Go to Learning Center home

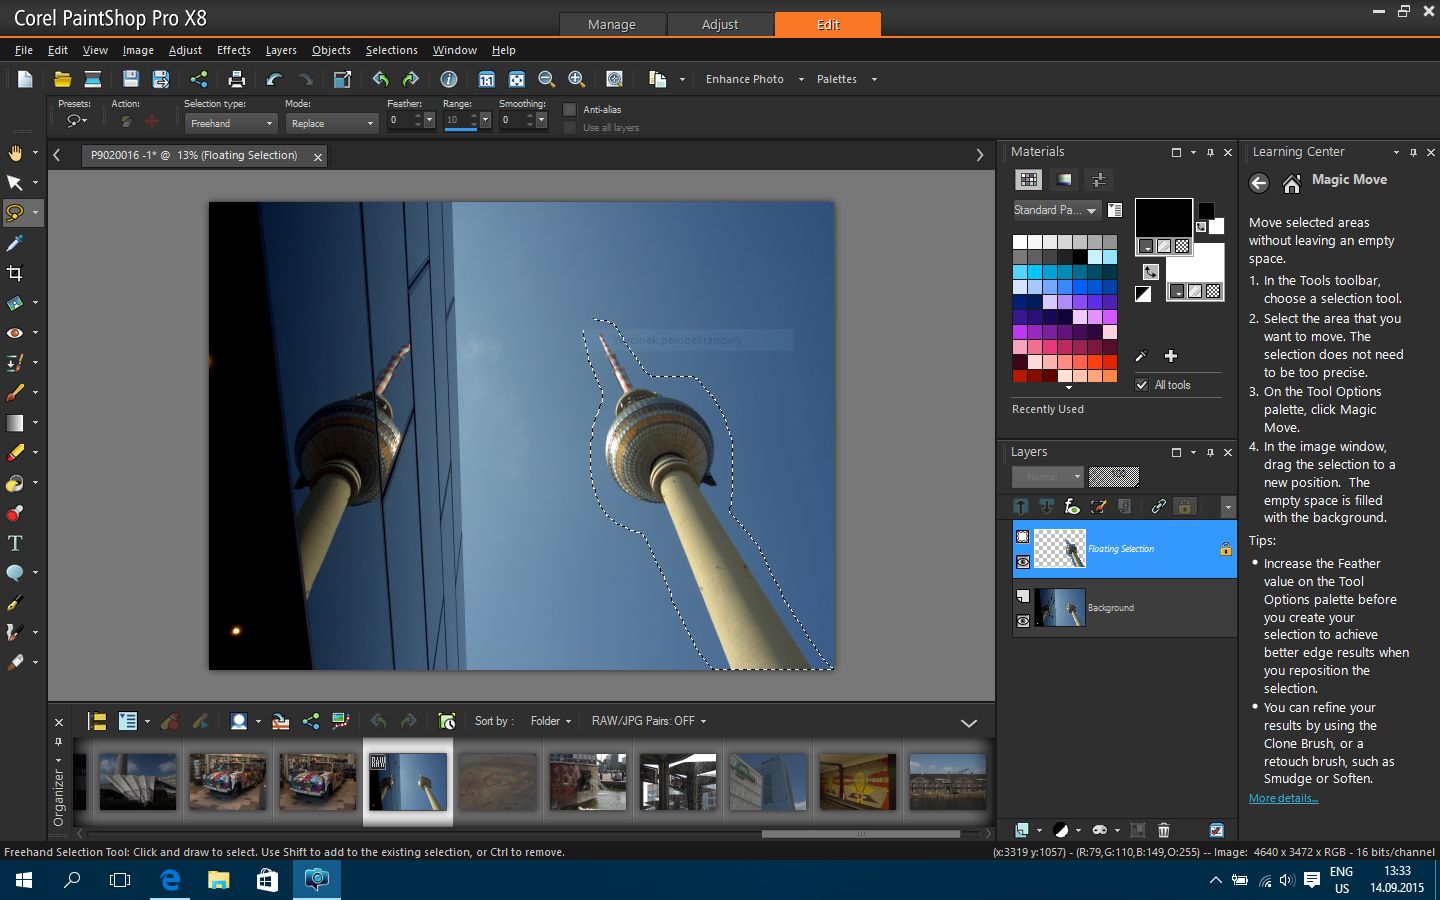pyautogui.click(x=1291, y=183)
